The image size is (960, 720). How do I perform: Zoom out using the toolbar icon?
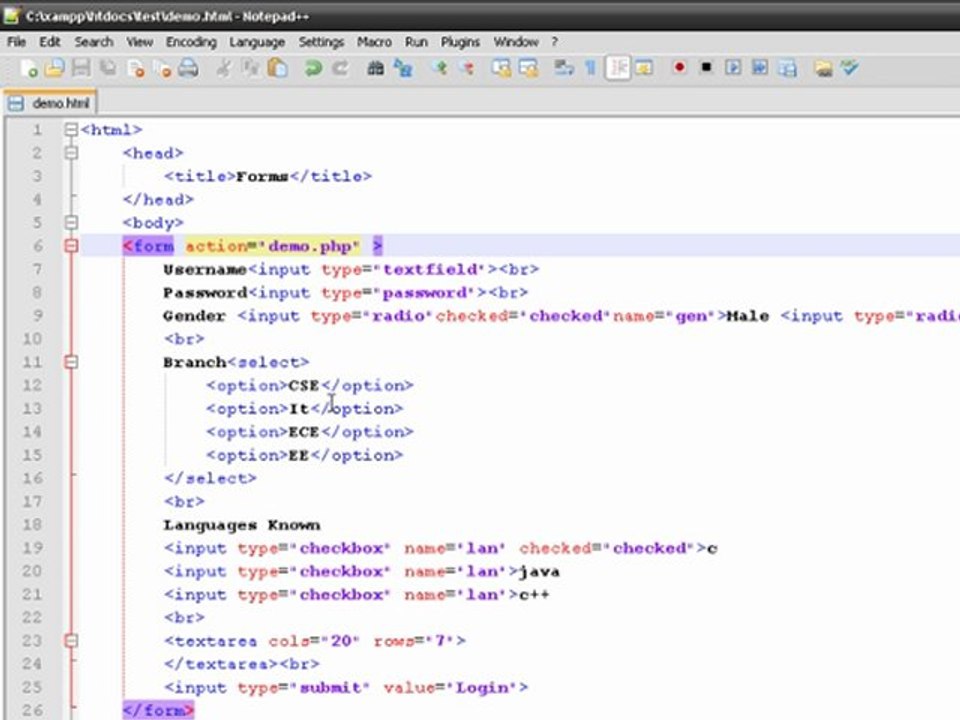click(x=467, y=68)
